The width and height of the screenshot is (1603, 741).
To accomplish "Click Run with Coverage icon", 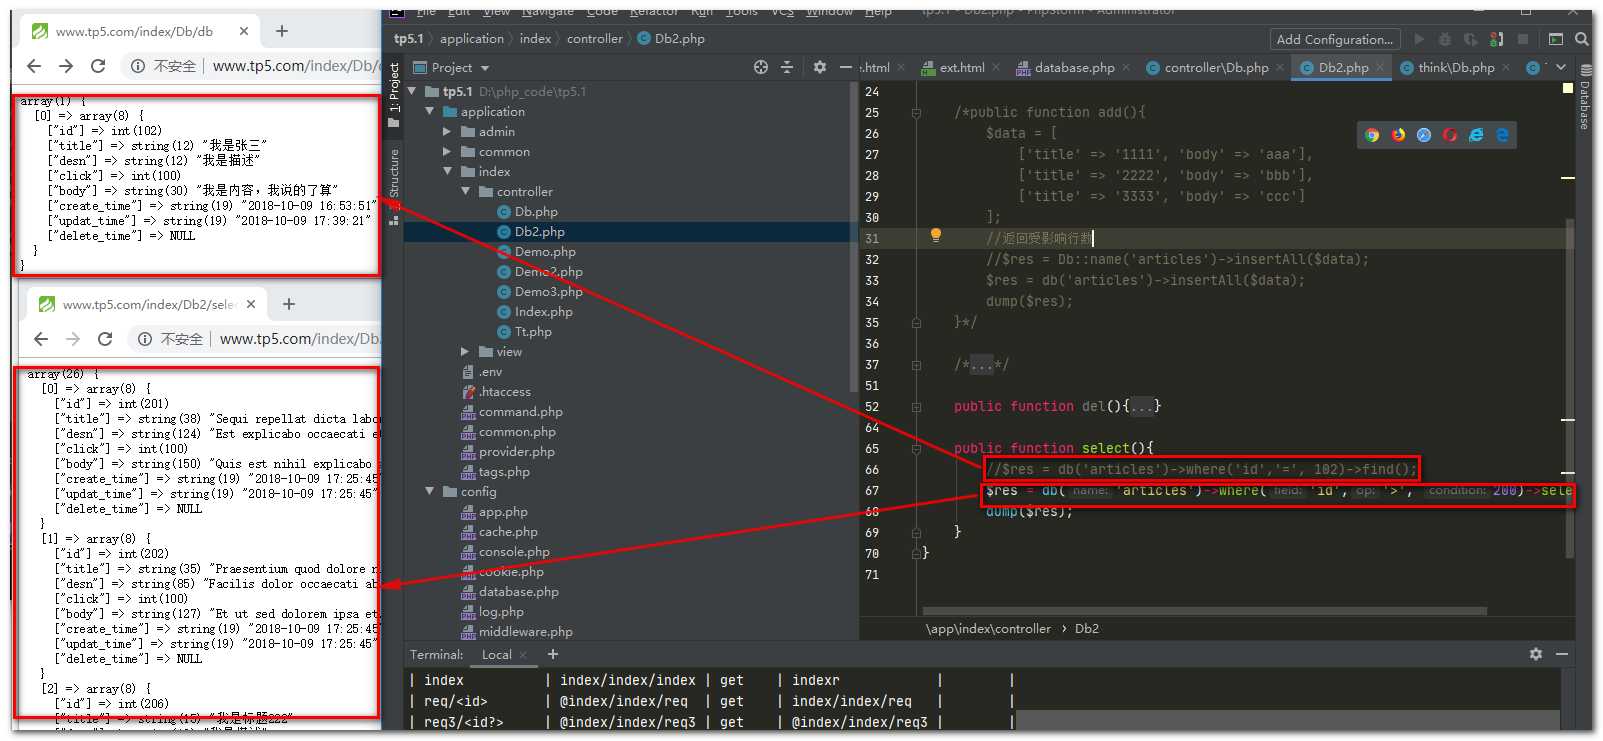I will (1470, 39).
